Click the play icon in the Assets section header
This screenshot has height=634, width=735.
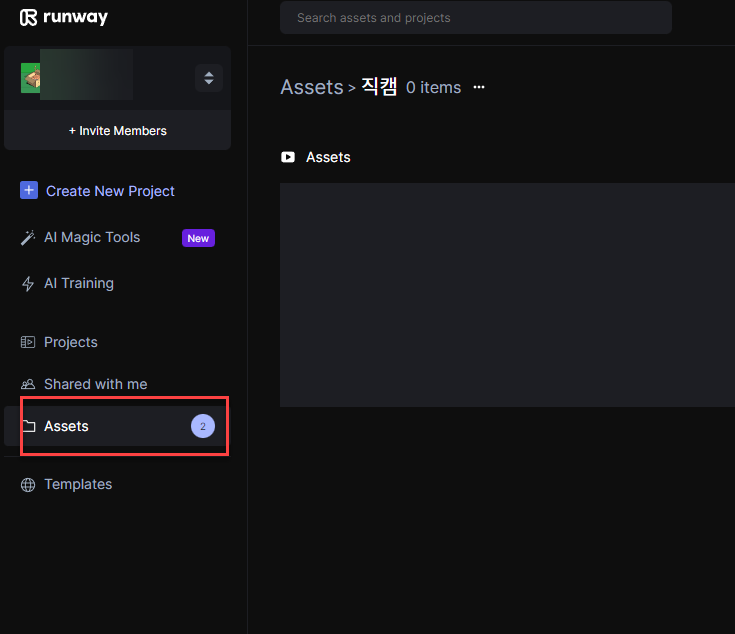point(288,157)
